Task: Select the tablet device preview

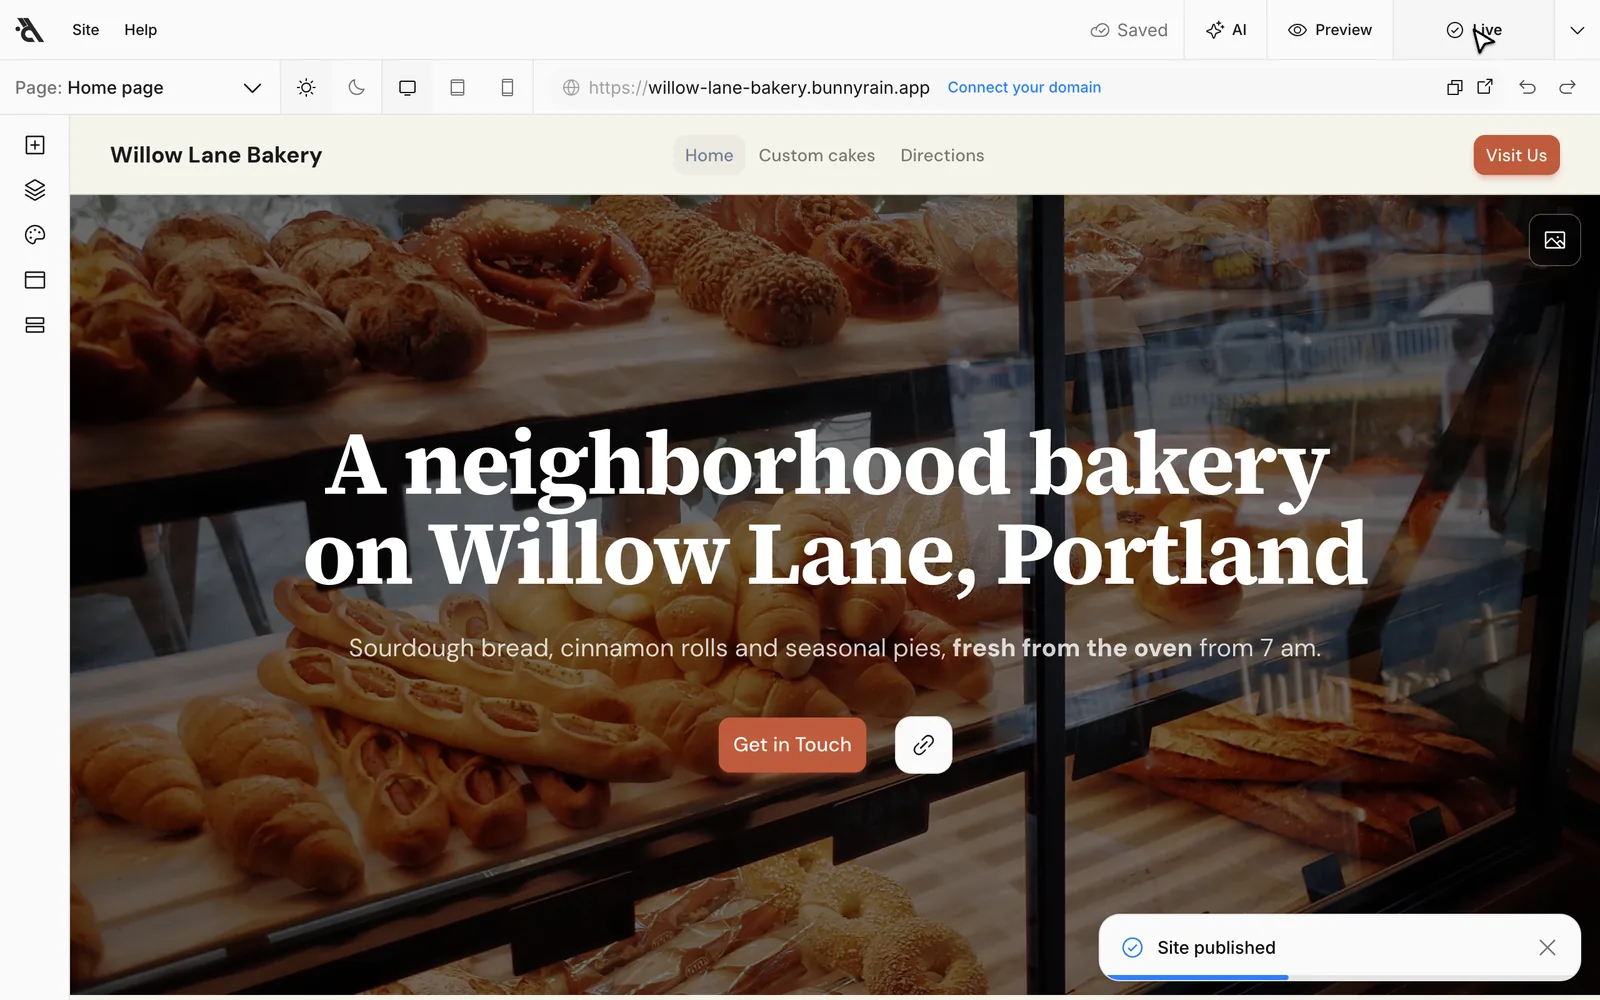Action: (457, 87)
